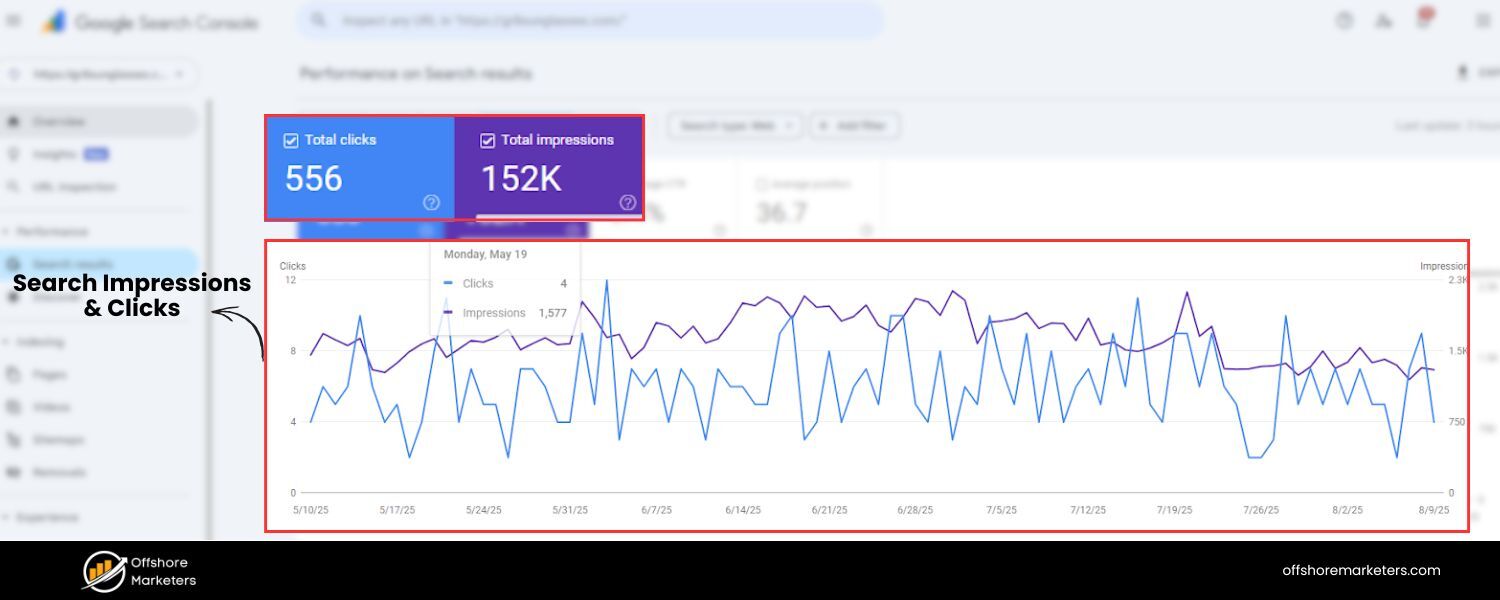
Task: Open the Sitemaps section
Action: (57, 439)
